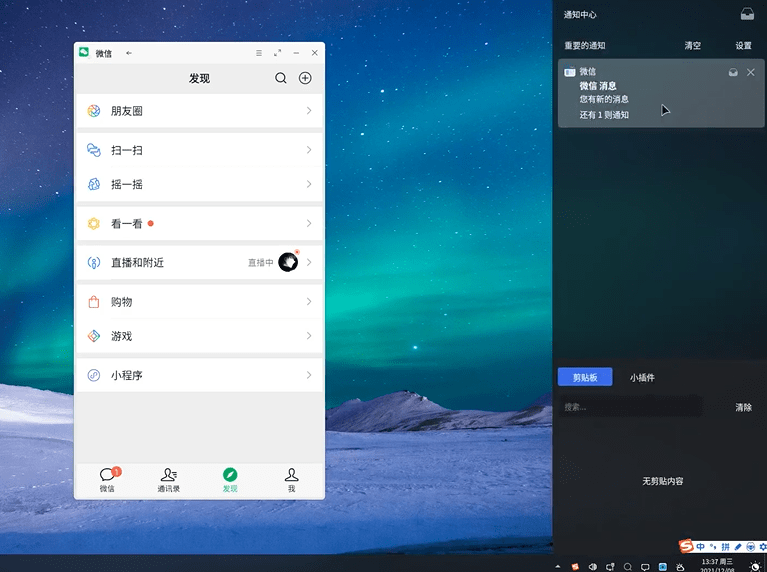Expand 小程序 row chevron
This screenshot has height=572, width=767.
(309, 375)
